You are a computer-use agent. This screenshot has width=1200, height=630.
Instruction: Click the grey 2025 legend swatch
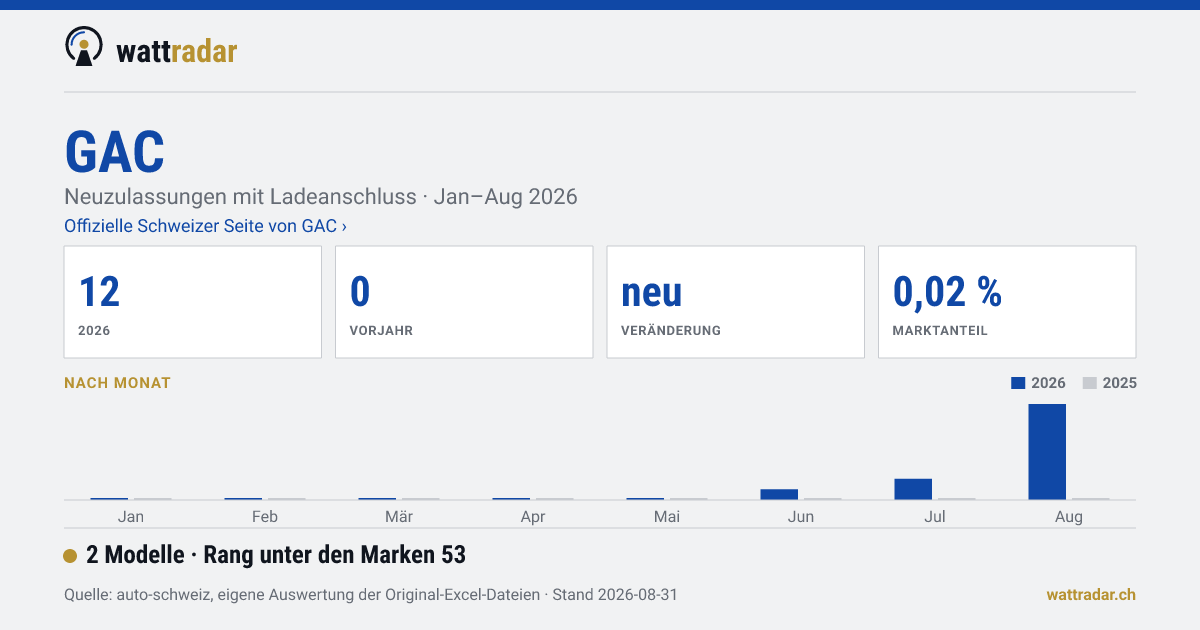pyautogui.click(x=1090, y=383)
